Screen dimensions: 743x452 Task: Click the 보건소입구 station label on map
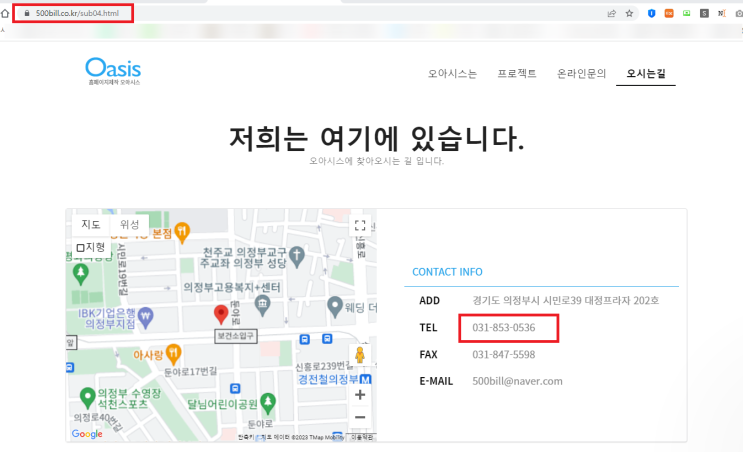pyautogui.click(x=236, y=336)
